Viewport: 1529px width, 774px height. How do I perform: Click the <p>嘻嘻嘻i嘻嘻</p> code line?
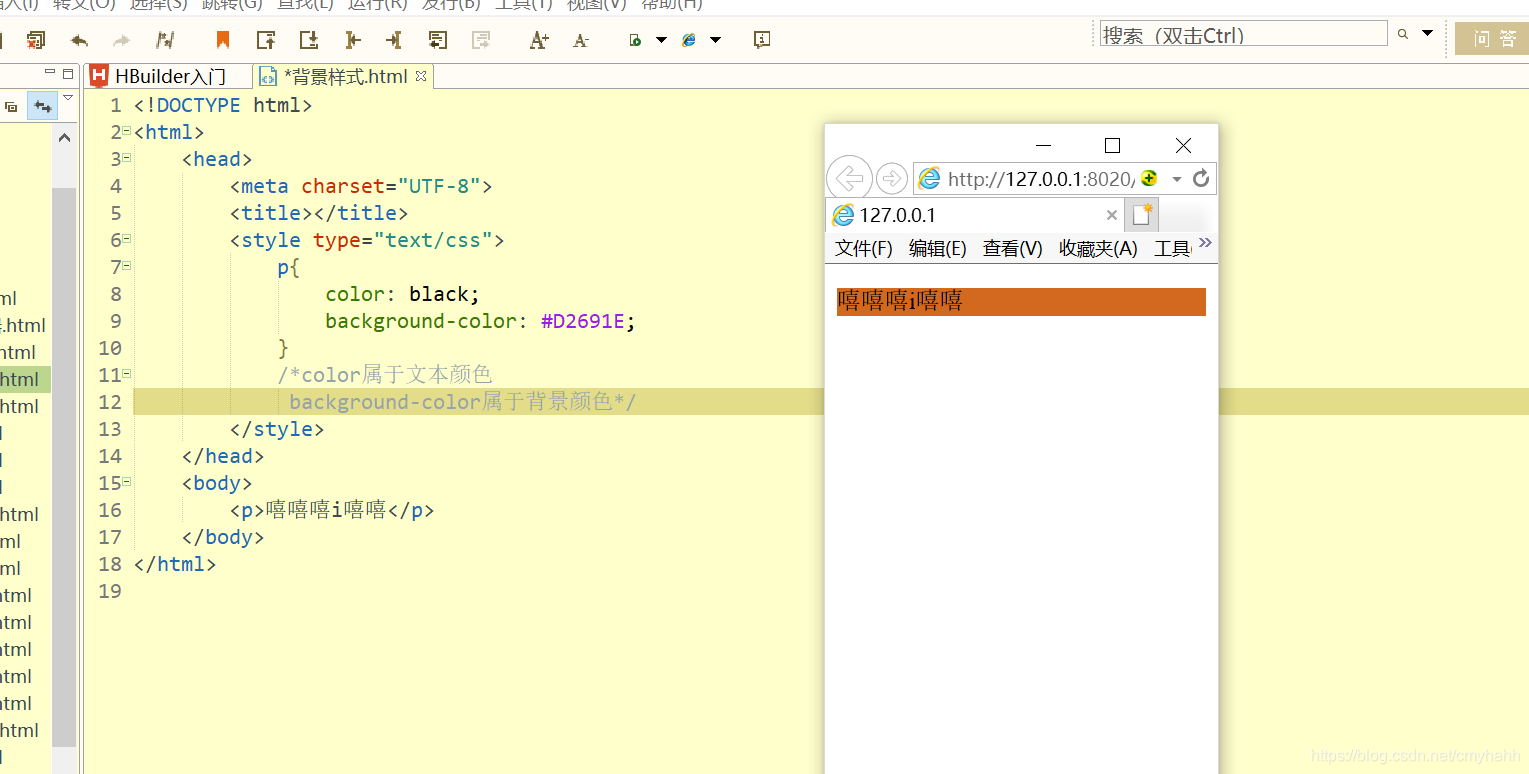click(332, 510)
